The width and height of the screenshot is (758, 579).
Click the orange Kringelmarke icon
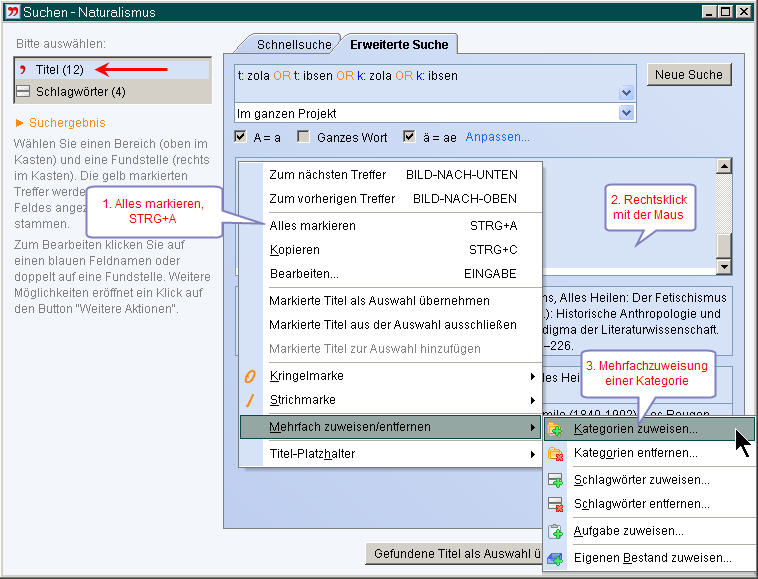click(251, 376)
